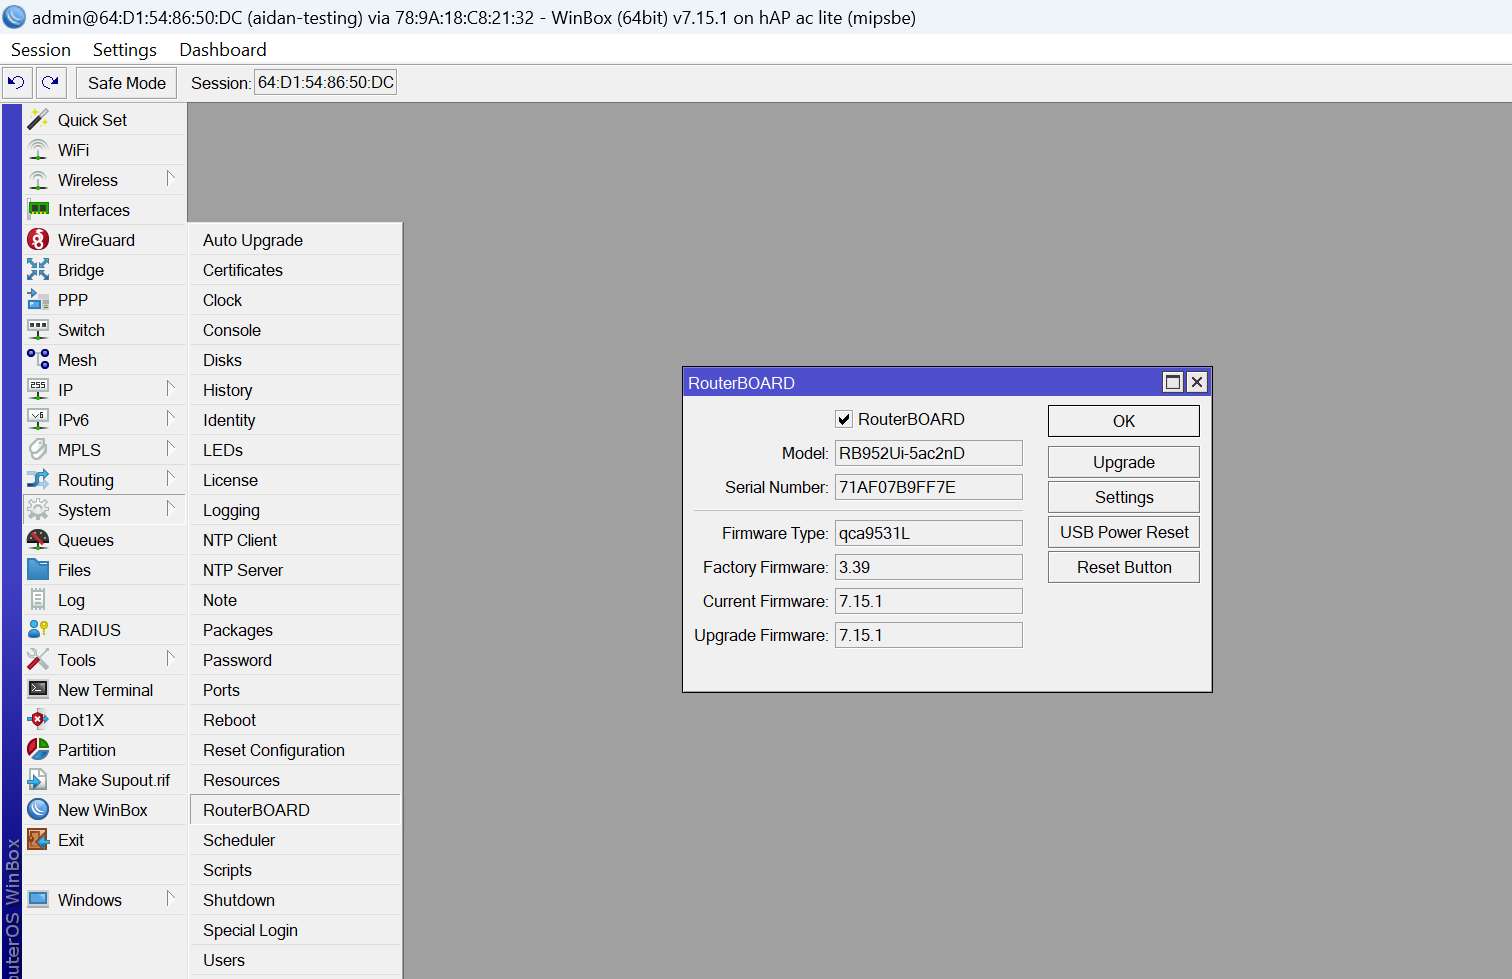The image size is (1512, 979).
Task: Click the Interfaces card icon
Action: (x=38, y=209)
